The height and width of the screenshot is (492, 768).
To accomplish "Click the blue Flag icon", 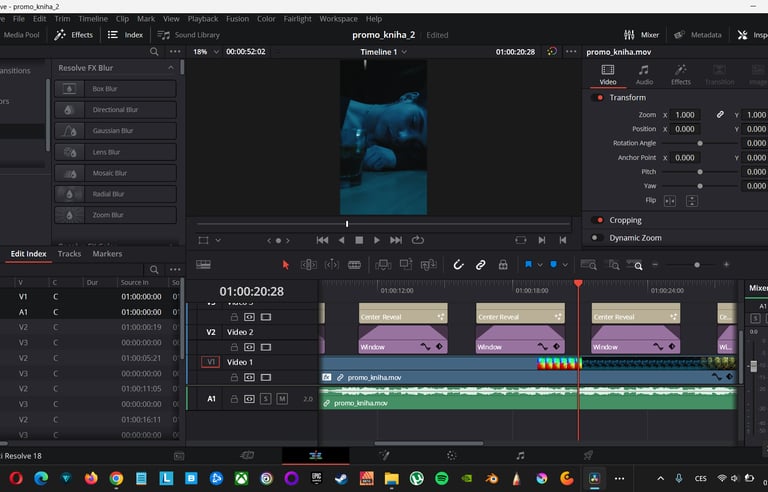I will coord(528,265).
